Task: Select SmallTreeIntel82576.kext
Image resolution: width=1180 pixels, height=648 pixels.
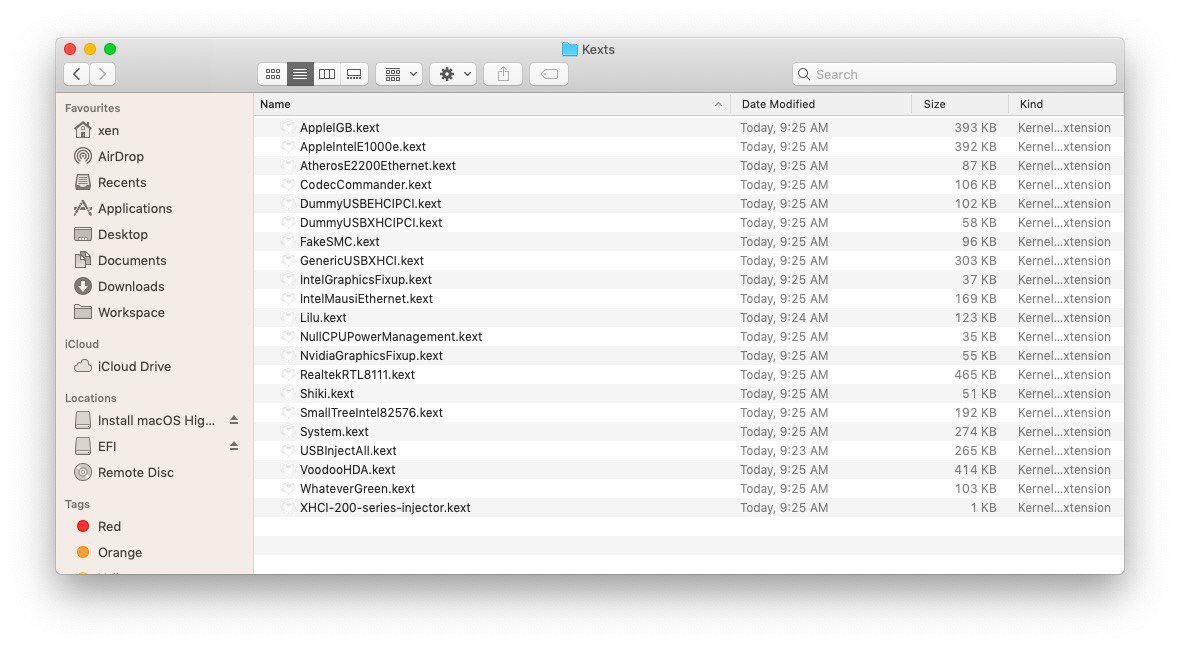Action: click(371, 412)
